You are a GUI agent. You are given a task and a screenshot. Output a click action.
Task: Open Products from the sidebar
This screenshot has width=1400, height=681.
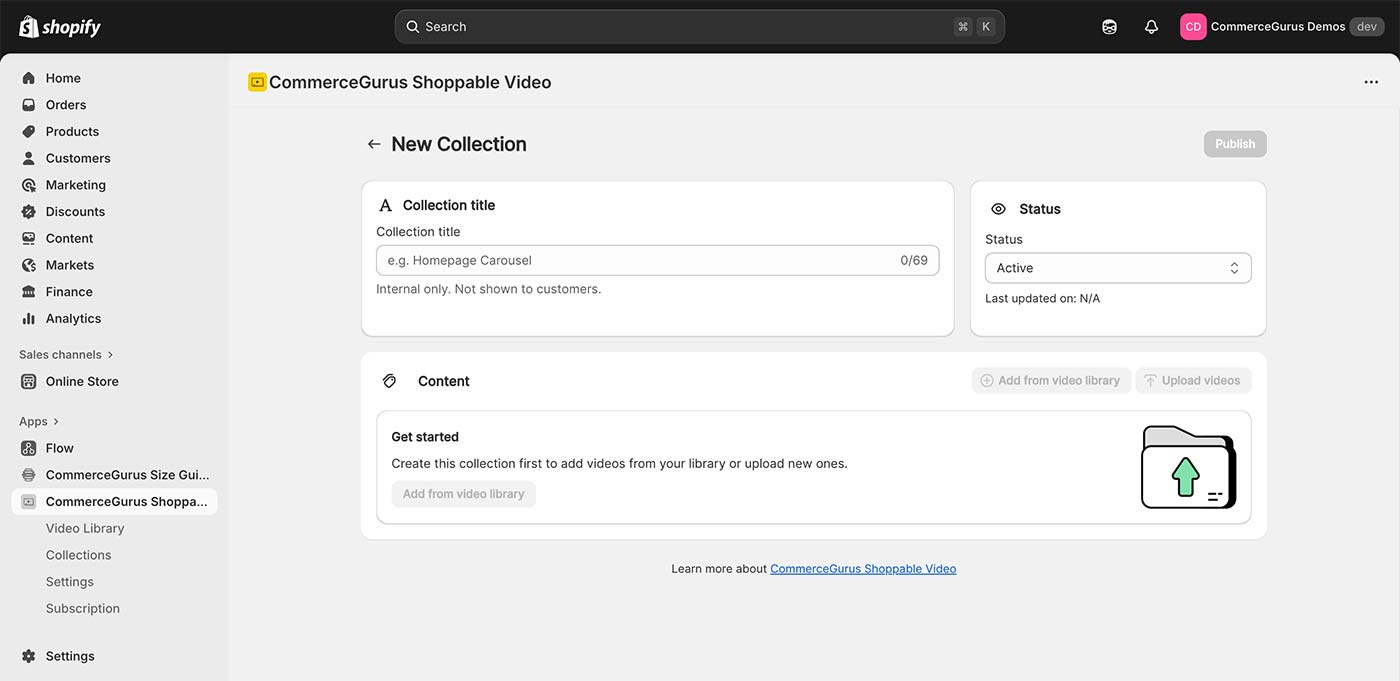pos(72,131)
